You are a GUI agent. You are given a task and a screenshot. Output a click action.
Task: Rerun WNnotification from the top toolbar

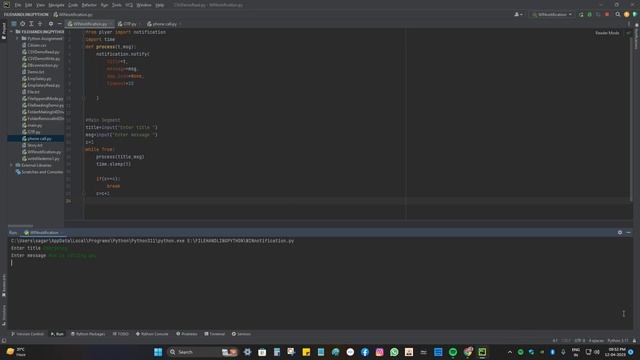point(581,14)
